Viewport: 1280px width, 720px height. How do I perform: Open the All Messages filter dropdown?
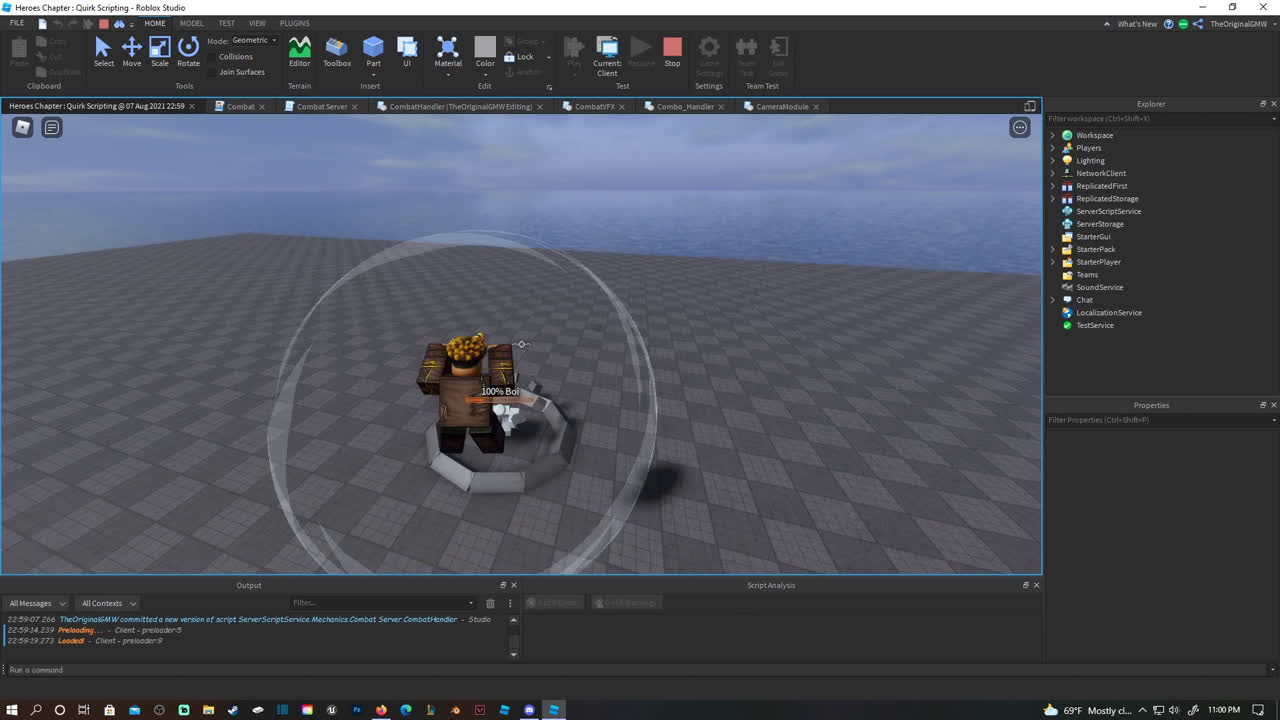[x=37, y=603]
